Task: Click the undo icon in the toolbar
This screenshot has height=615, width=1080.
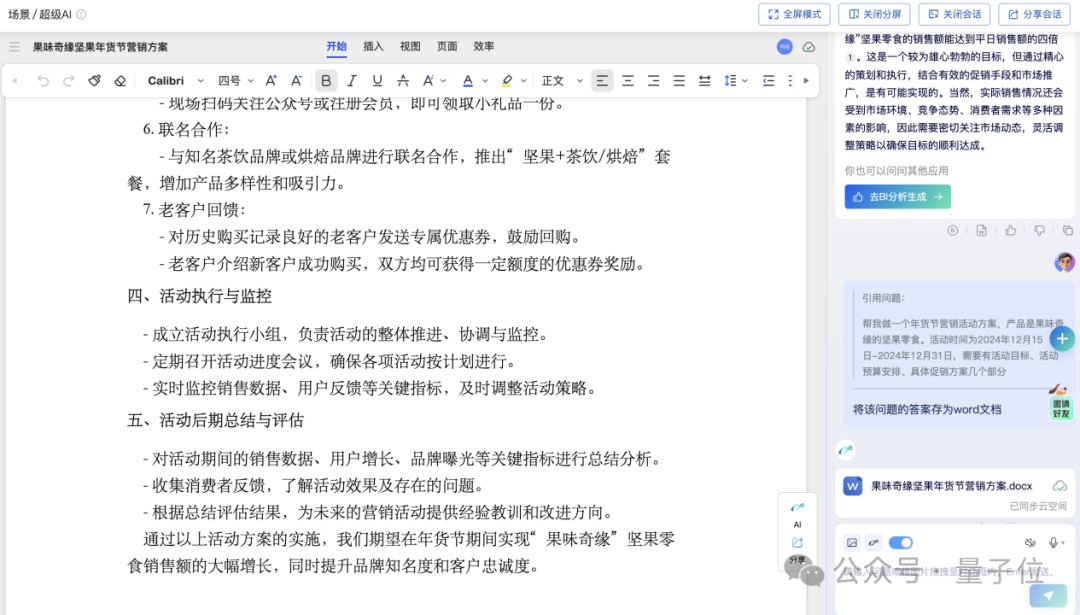Action: pyautogui.click(x=42, y=80)
